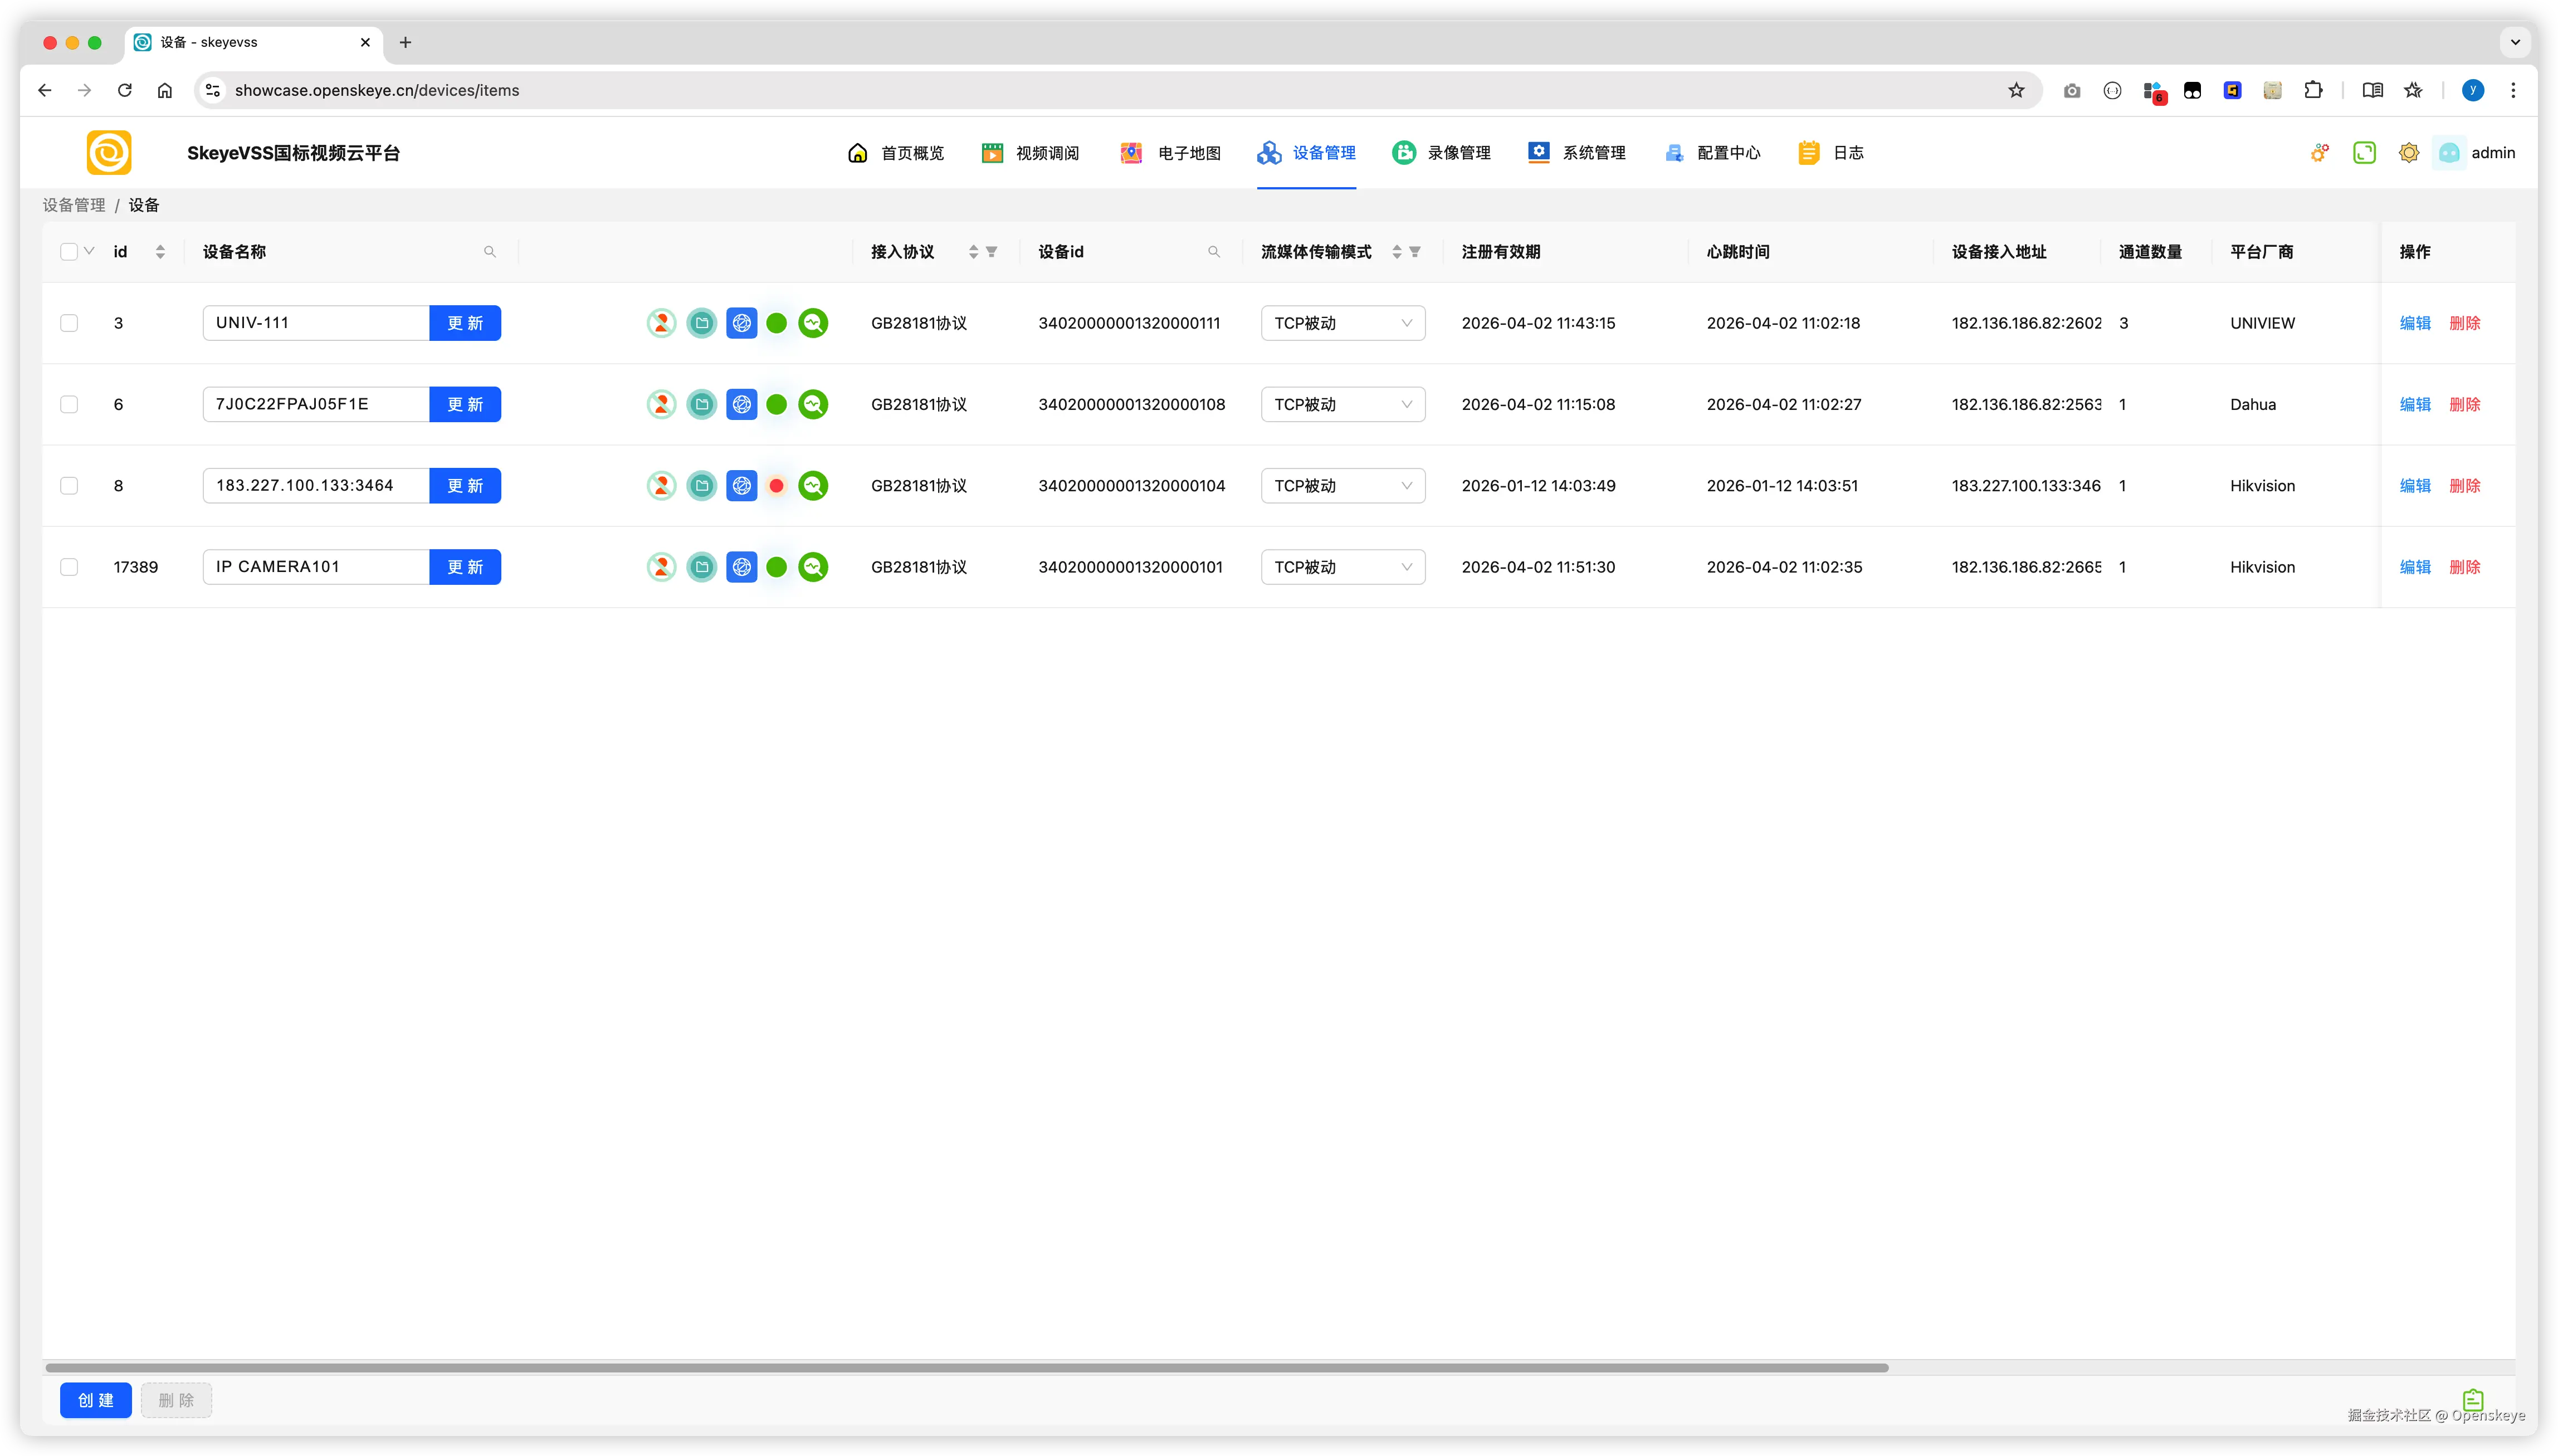Click 编辑 link for Dahua device
2558x1456 pixels.
tap(2414, 404)
